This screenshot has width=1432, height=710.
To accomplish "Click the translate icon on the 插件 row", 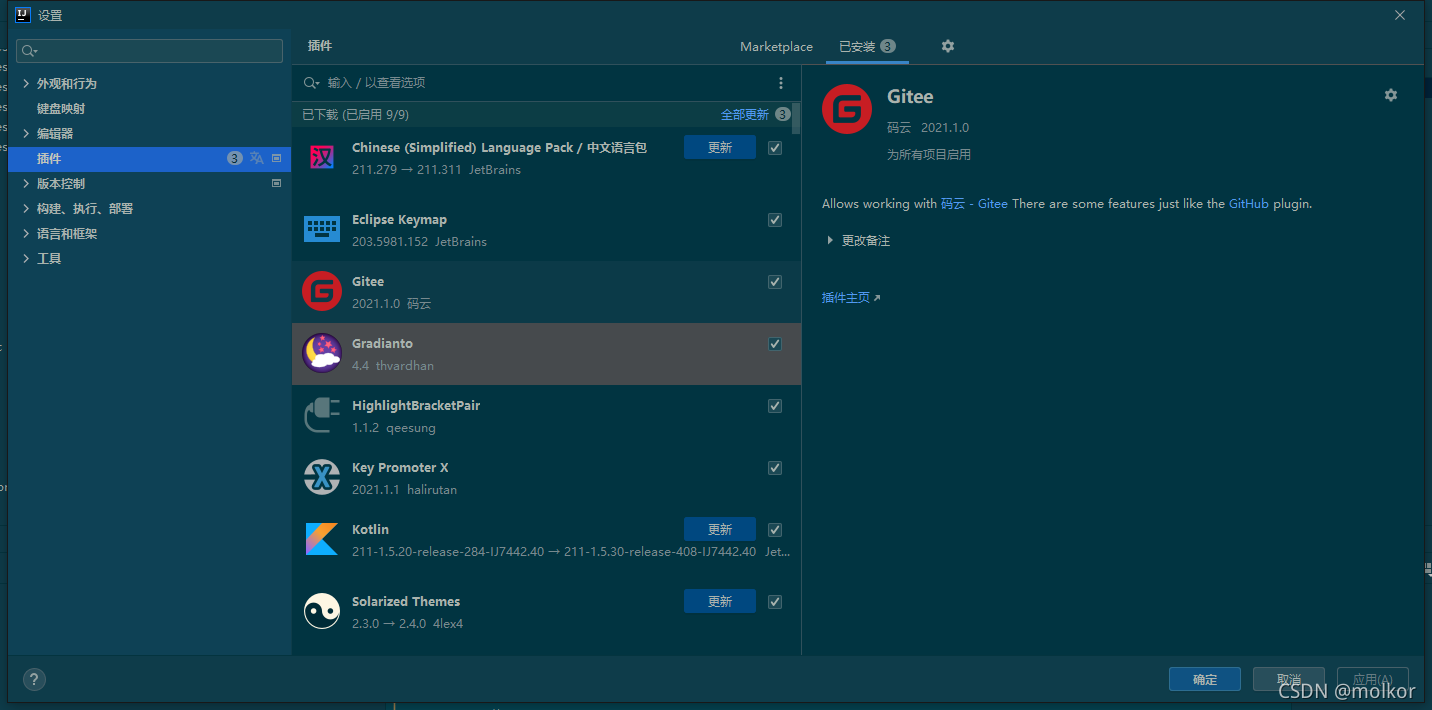I will pos(257,158).
